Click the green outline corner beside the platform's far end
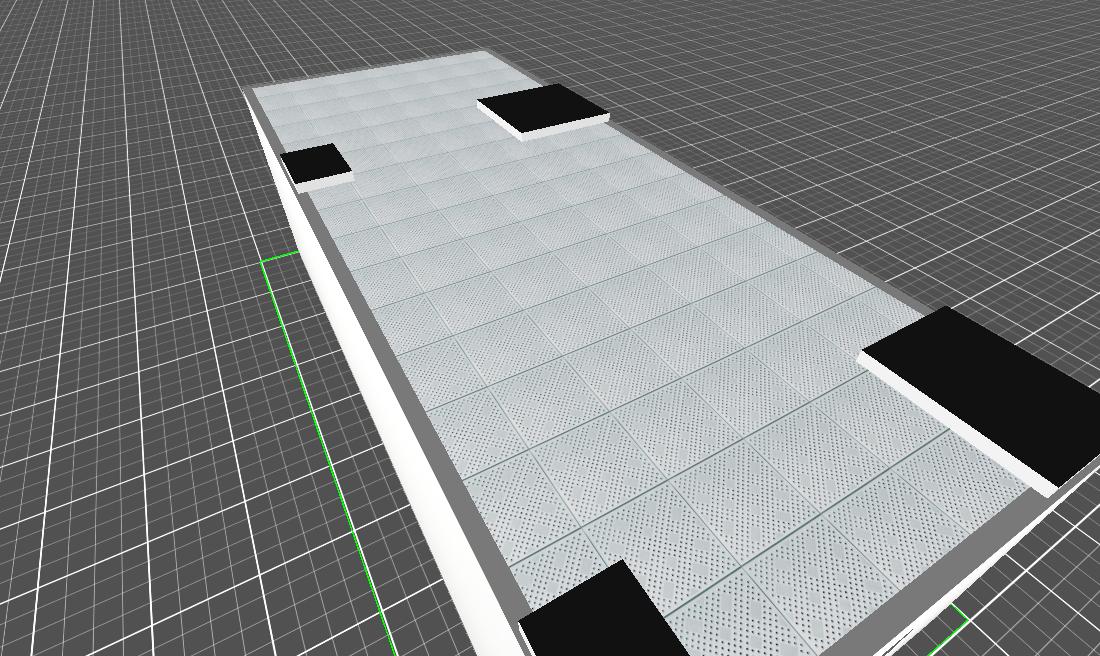 click(266, 262)
